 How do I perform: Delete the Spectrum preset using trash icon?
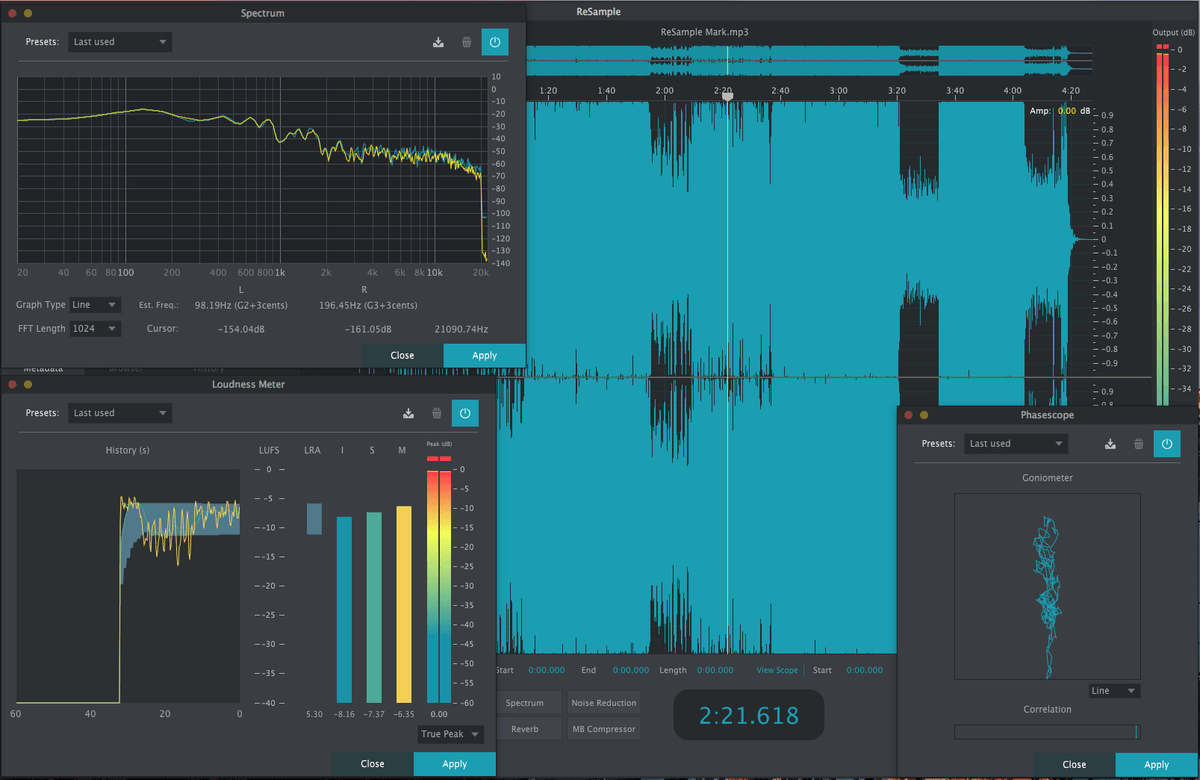click(466, 42)
